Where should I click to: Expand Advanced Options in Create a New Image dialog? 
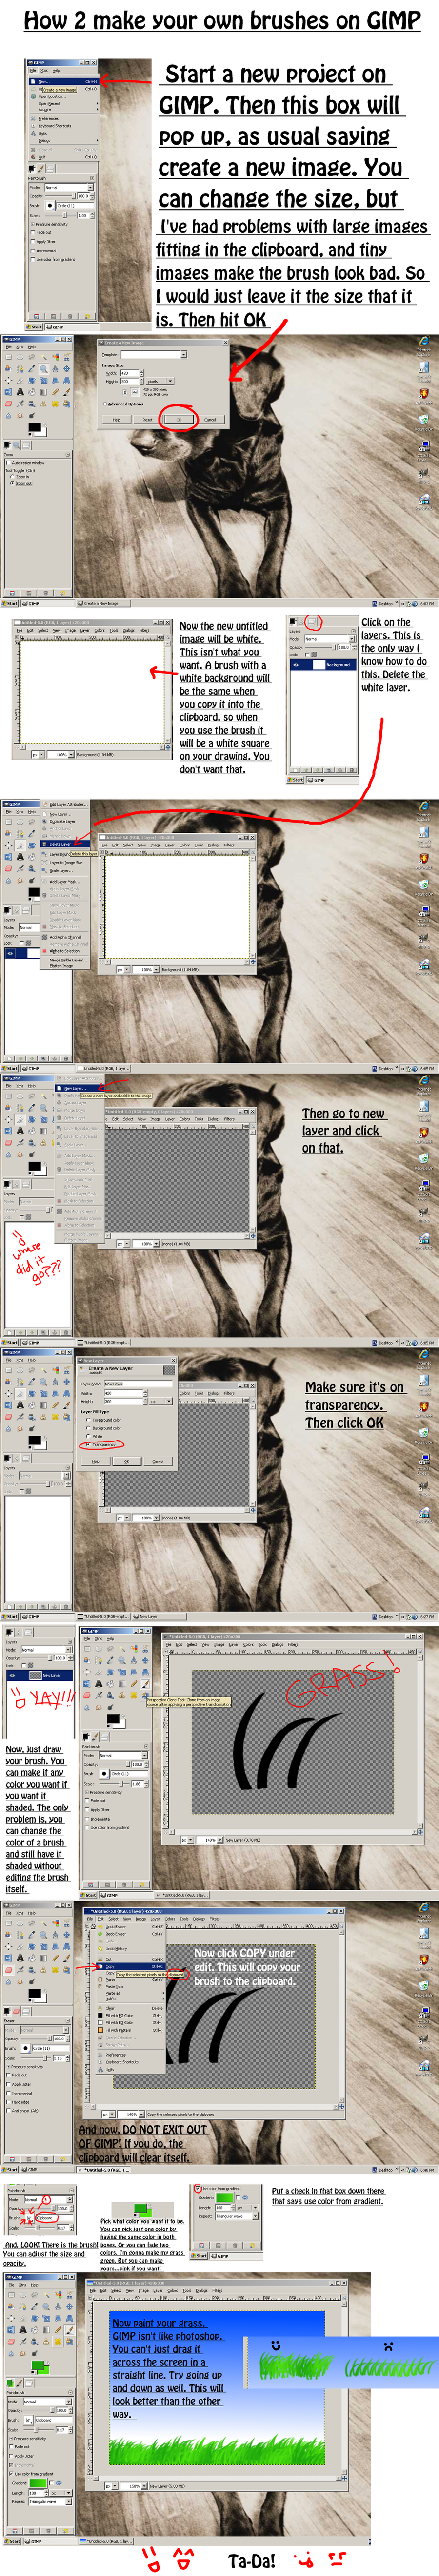click(x=124, y=404)
